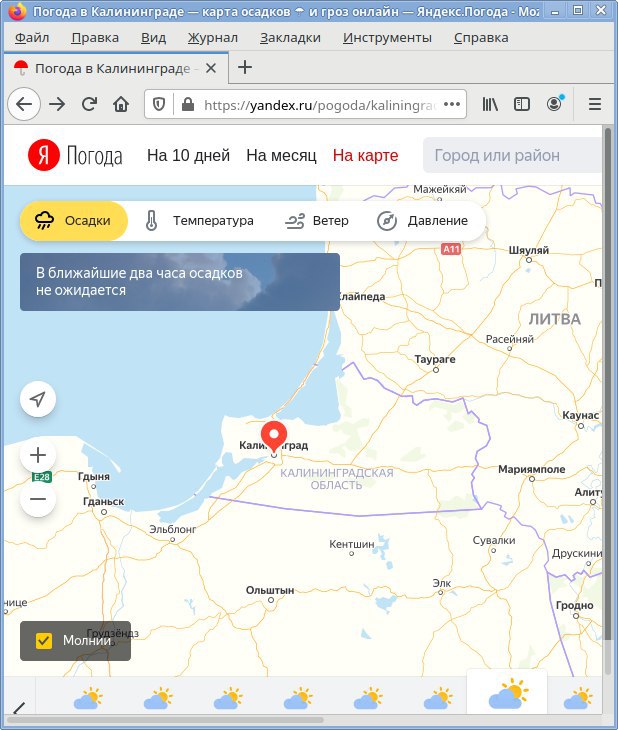Image resolution: width=618 pixels, height=730 pixels.
Task: Open the На месяц forecast link
Action: (x=281, y=155)
